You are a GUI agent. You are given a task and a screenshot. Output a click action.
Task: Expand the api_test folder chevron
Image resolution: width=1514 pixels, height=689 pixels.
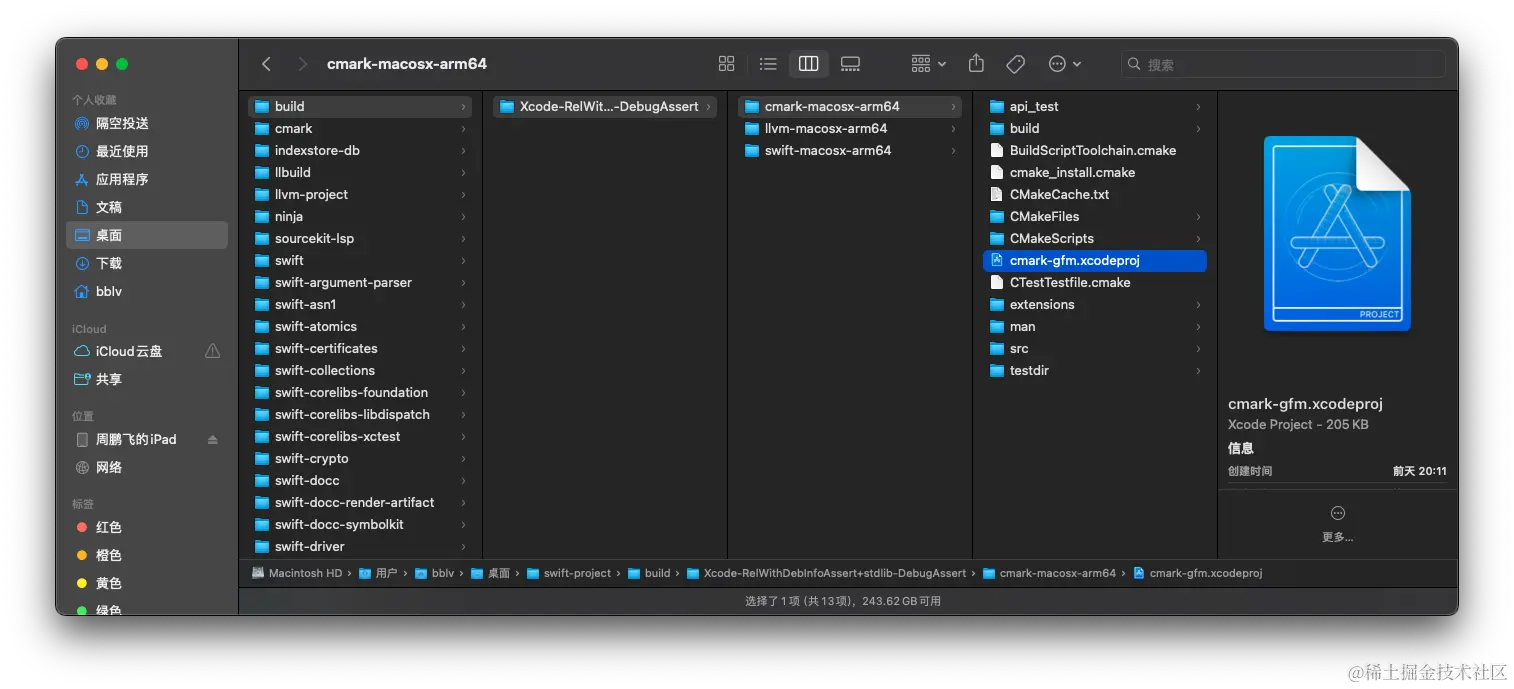click(x=1198, y=106)
